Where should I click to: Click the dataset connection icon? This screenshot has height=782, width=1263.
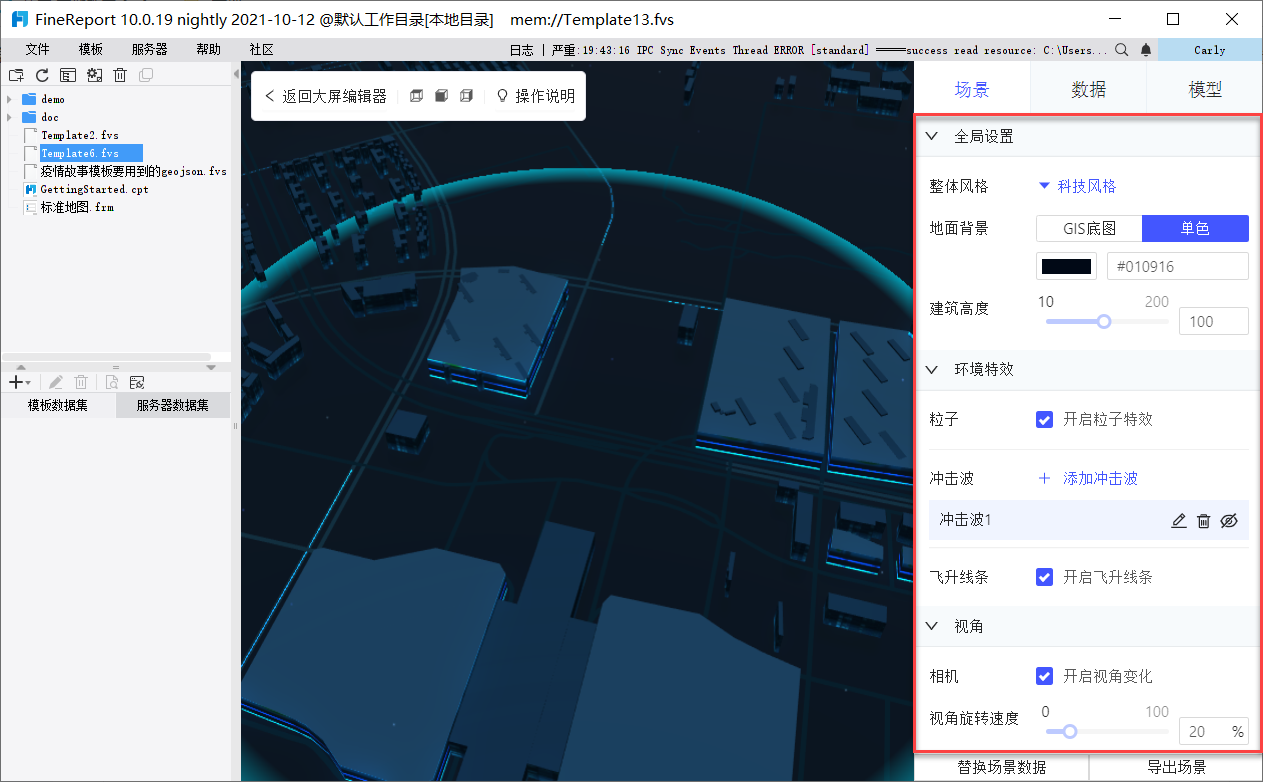[138, 382]
